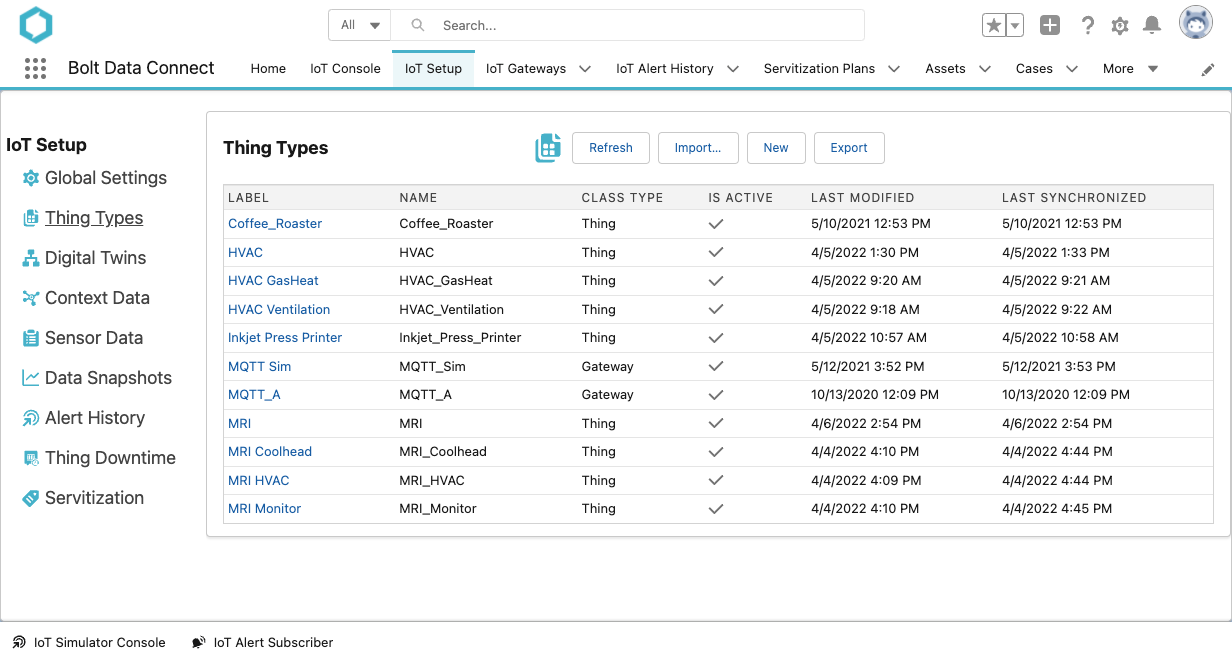This screenshot has width=1232, height=662.
Task: Click the IoT Alert Subscriber icon
Action: [199, 642]
